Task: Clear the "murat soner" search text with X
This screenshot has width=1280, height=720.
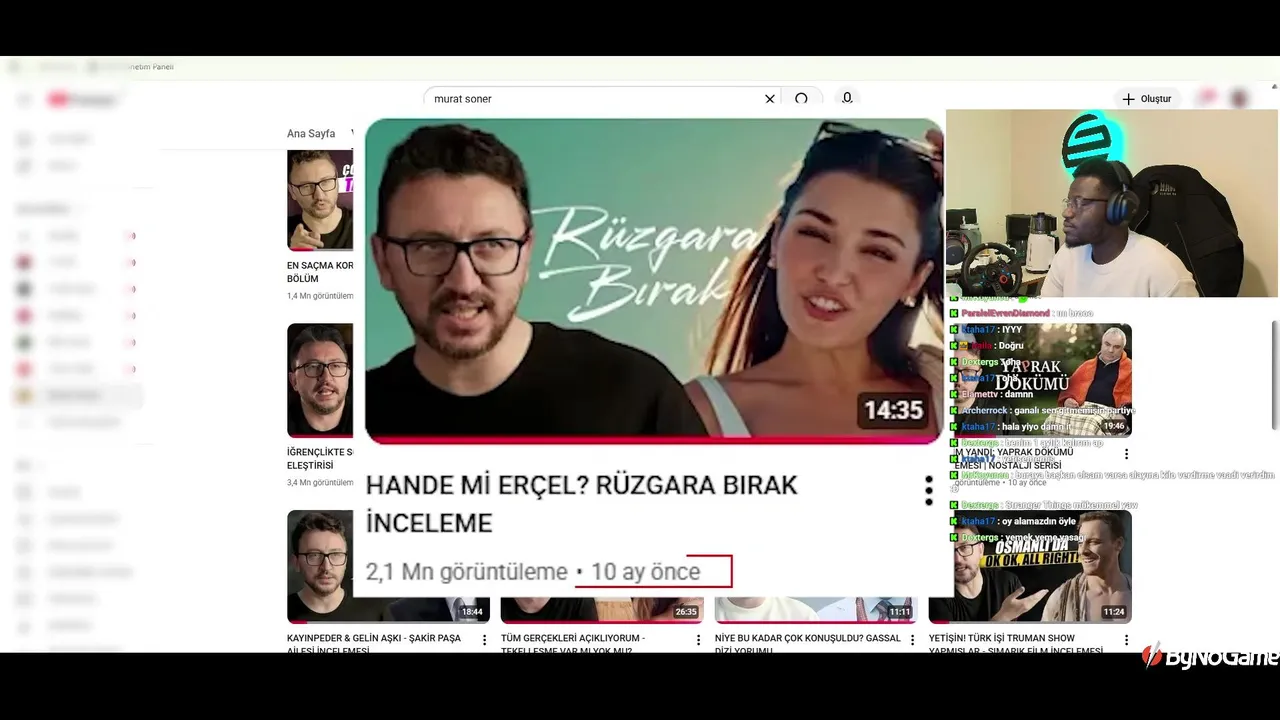Action: point(770,99)
